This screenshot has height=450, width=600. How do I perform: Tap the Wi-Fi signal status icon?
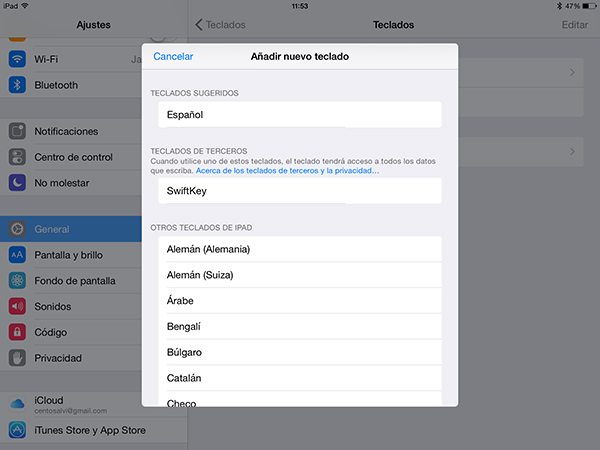(25, 6)
